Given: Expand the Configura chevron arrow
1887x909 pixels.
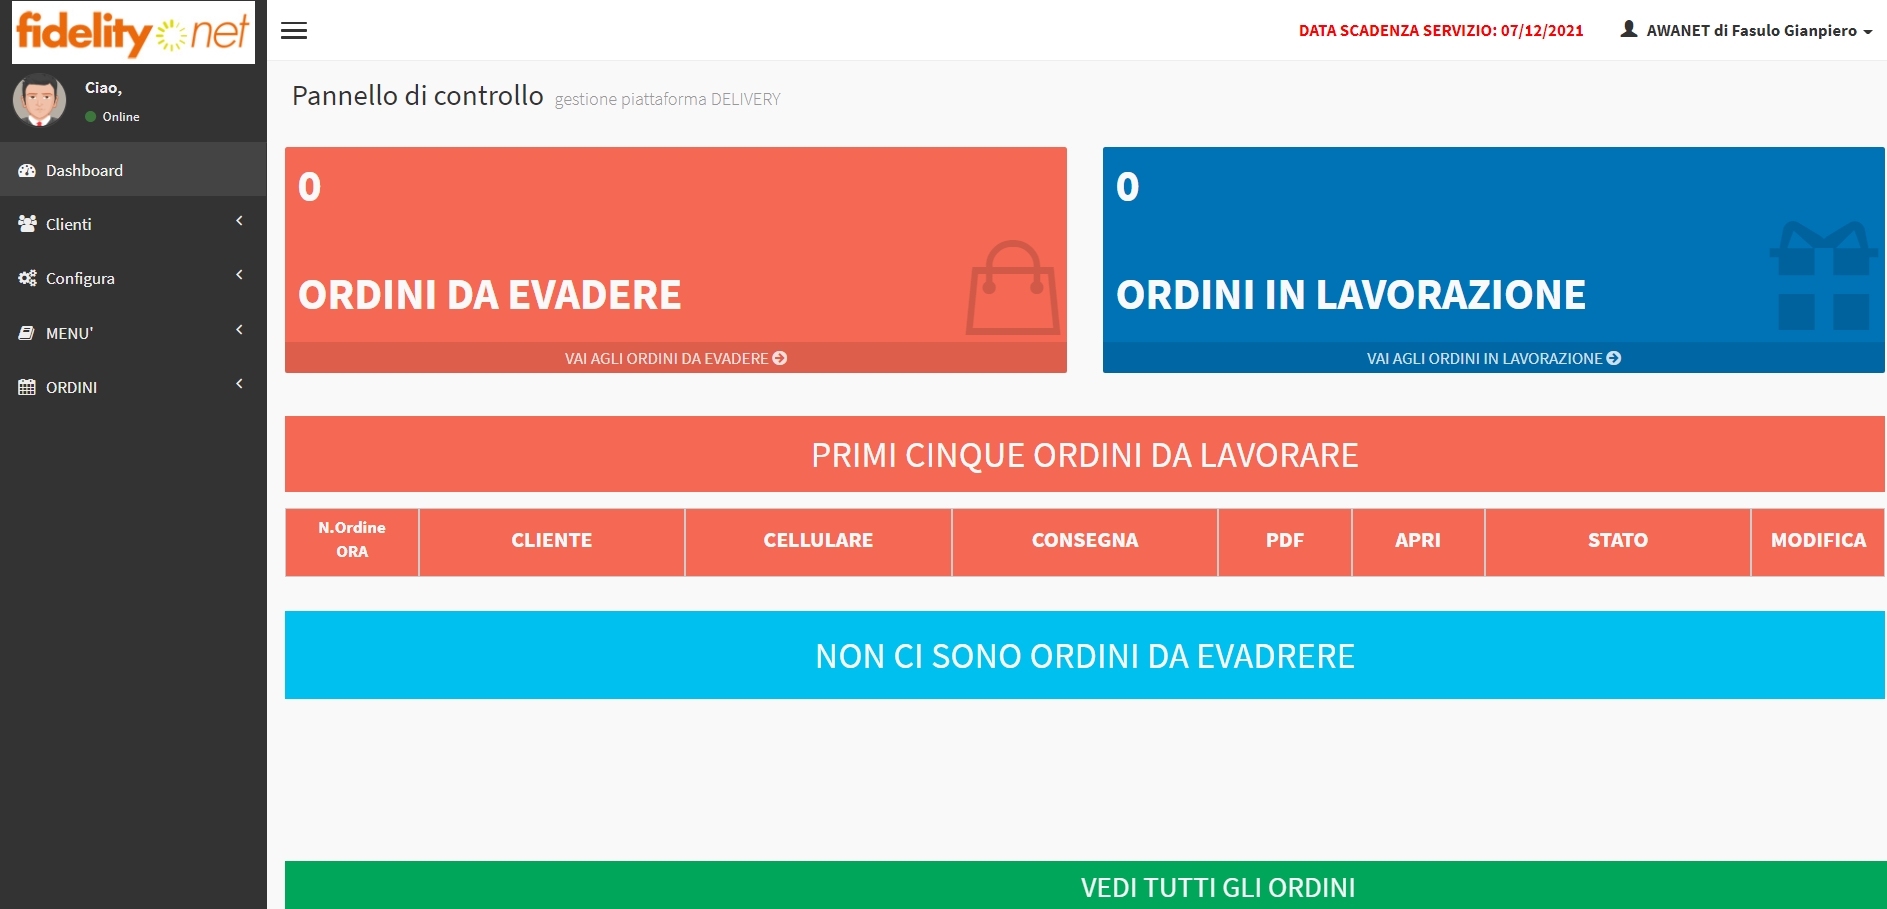Looking at the screenshot, I should pyautogui.click(x=240, y=275).
